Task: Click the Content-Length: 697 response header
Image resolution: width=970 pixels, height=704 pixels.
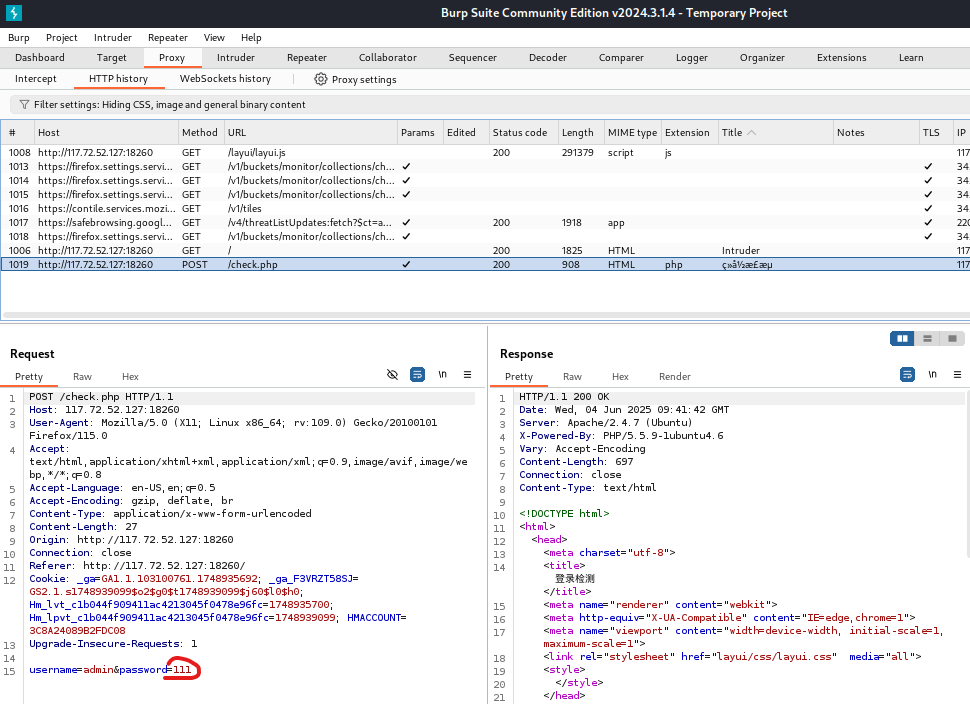Action: point(576,461)
